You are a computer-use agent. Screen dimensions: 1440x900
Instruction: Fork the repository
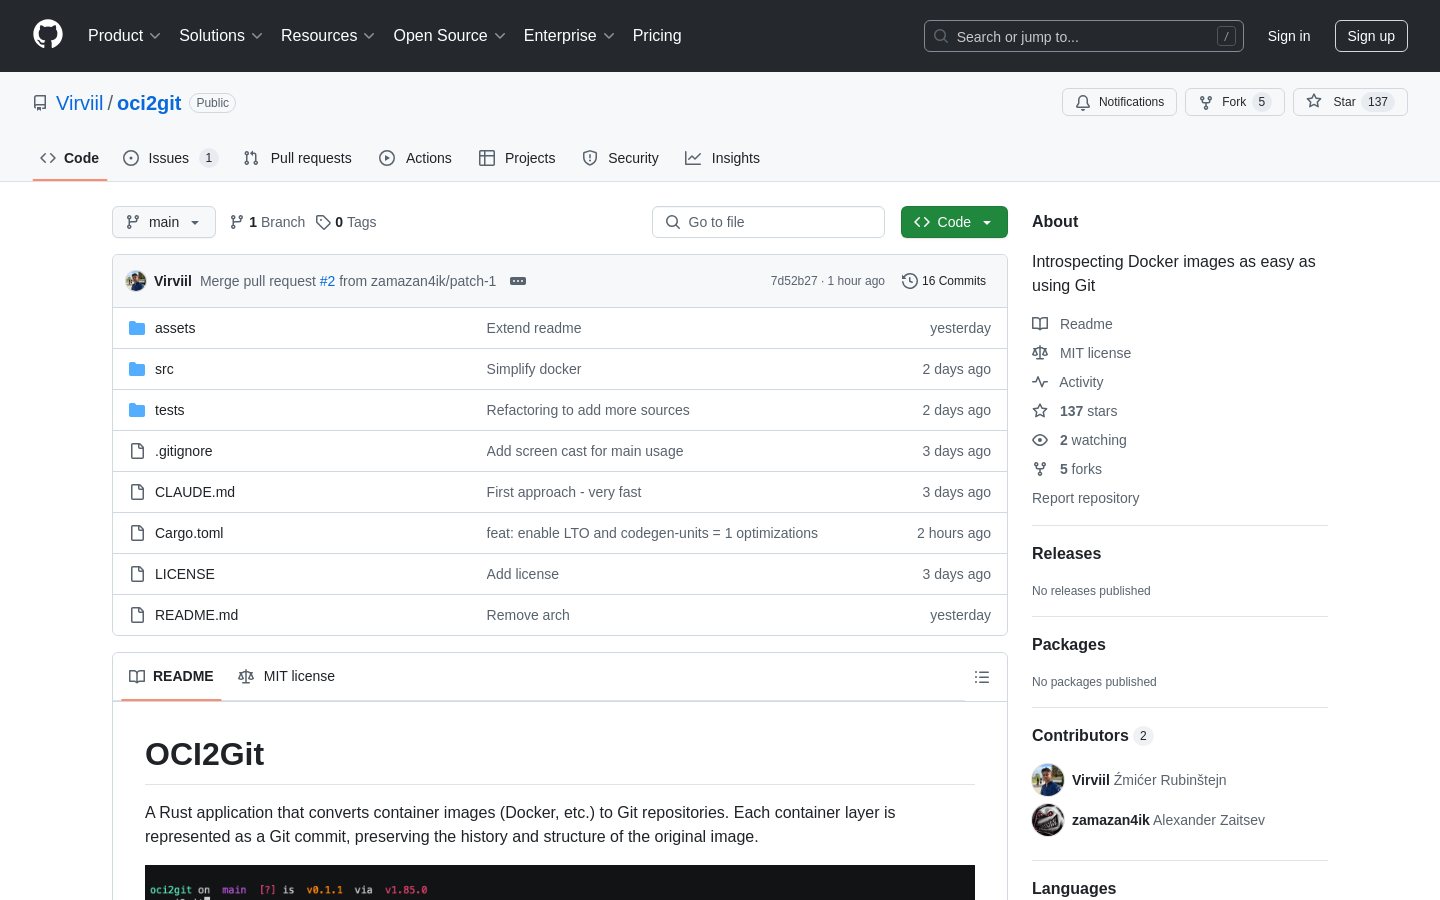[1234, 102]
